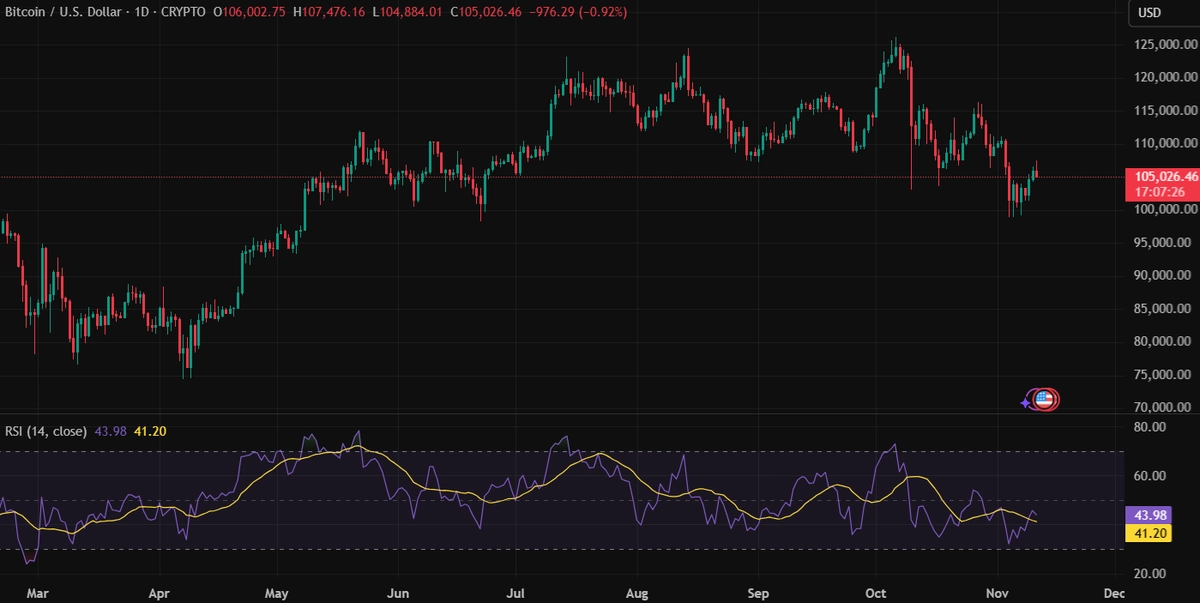The width and height of the screenshot is (1200, 603).
Task: Click the Jul label on the time axis
Action: [x=517, y=593]
